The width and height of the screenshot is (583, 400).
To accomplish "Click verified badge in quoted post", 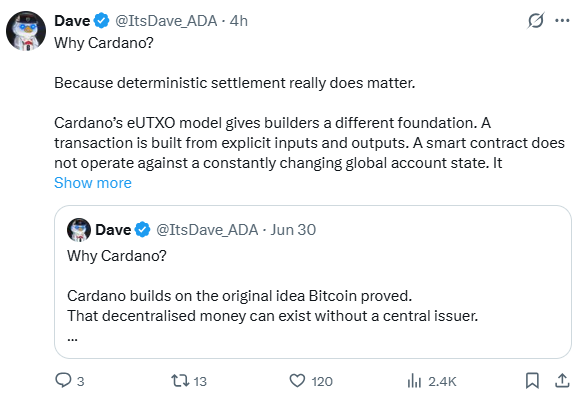I will (x=142, y=230).
